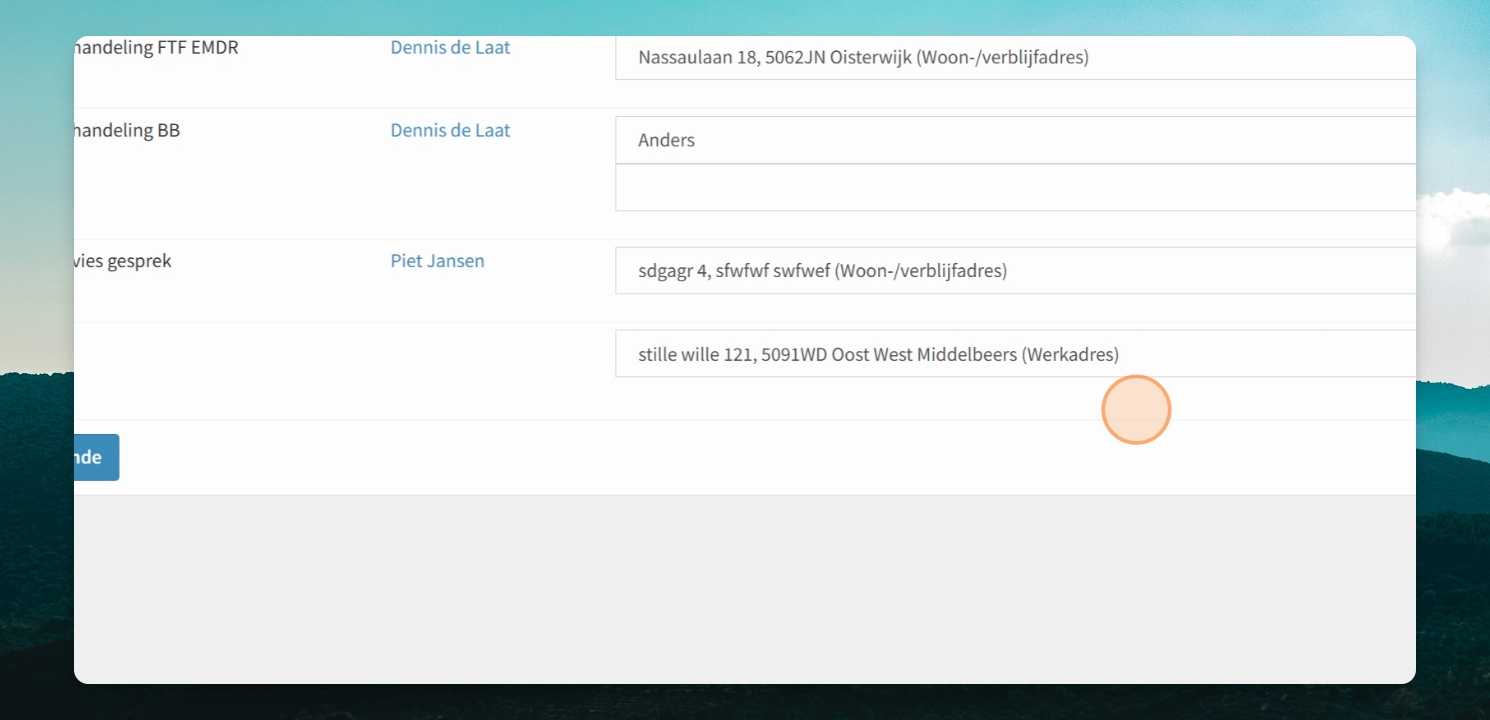Screen dimensions: 1490x720
Task: Open the stille wille 121 Werkadres dropdown
Action: pyautogui.click(x=1015, y=354)
